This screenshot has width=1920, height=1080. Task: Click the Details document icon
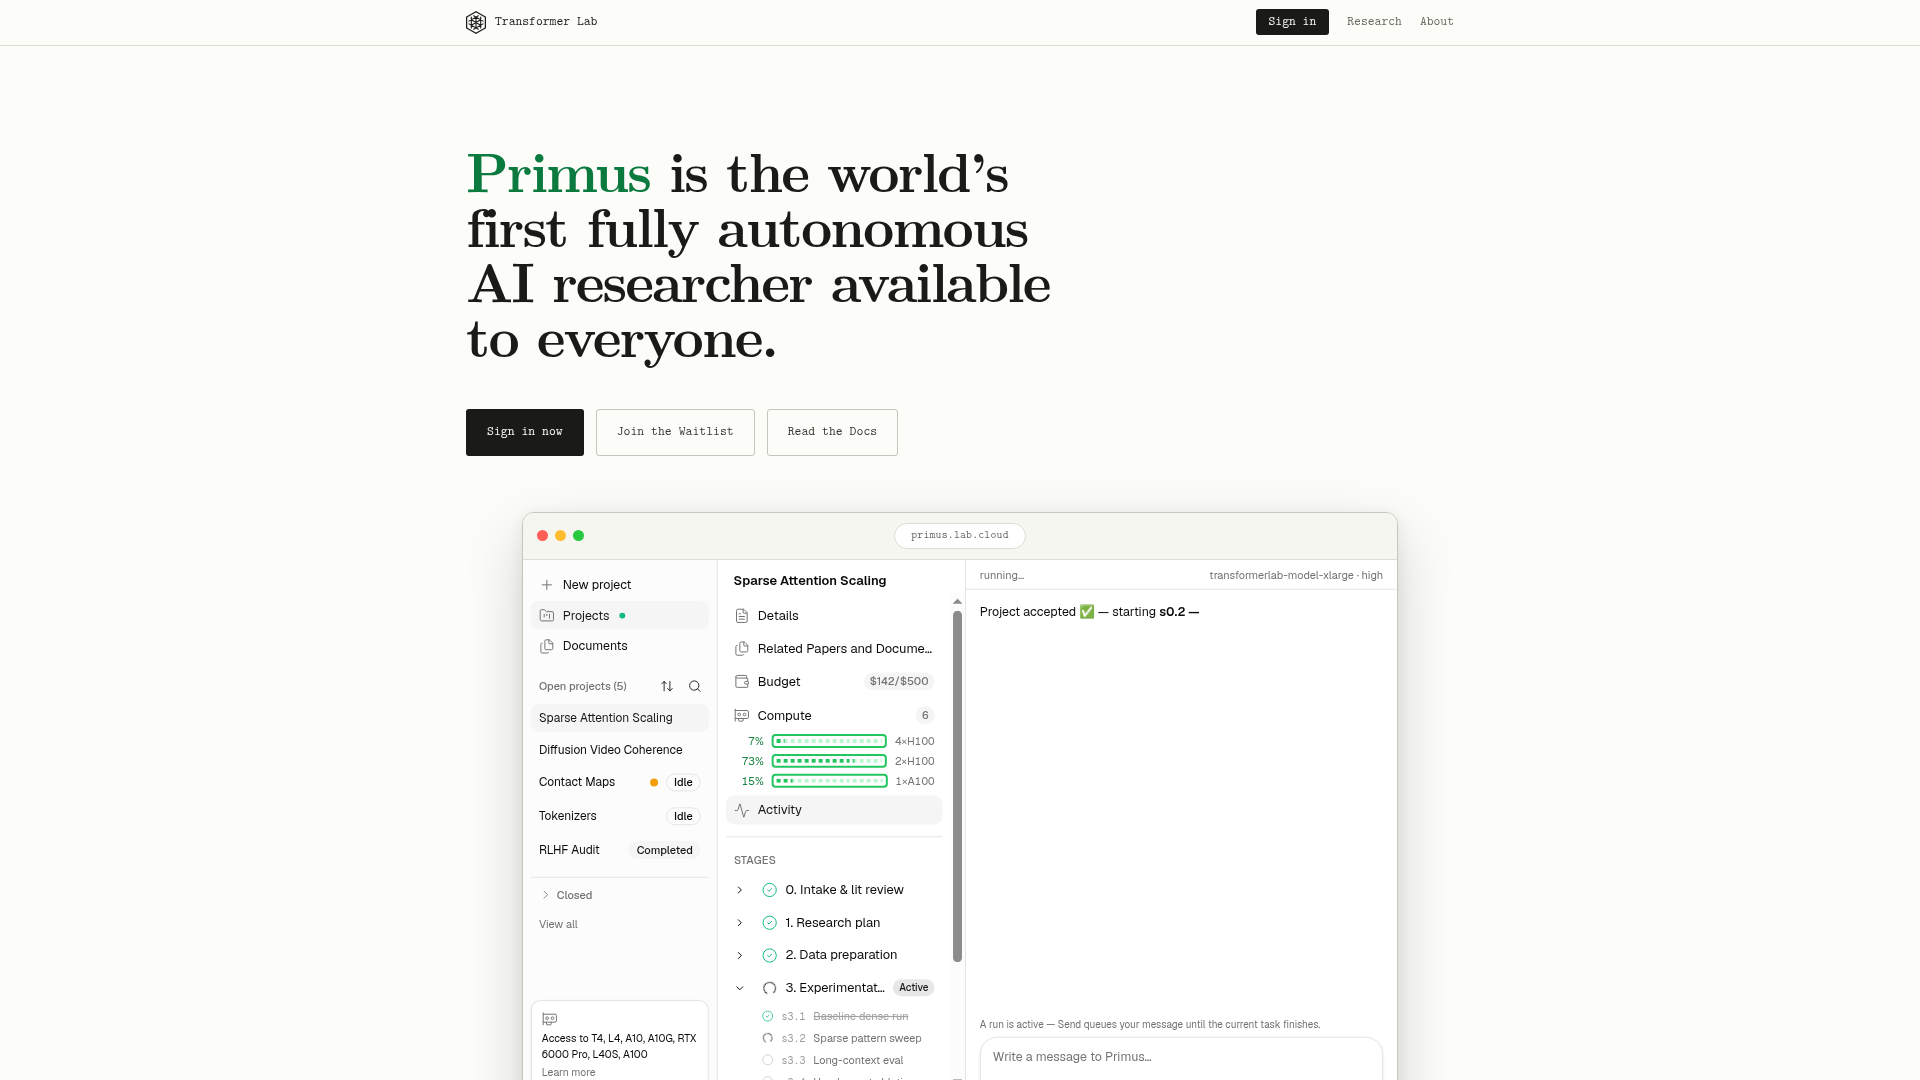click(742, 616)
